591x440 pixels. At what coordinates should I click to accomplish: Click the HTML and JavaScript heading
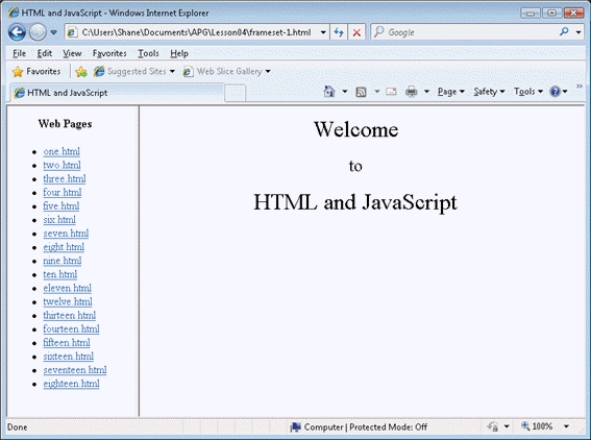point(355,202)
